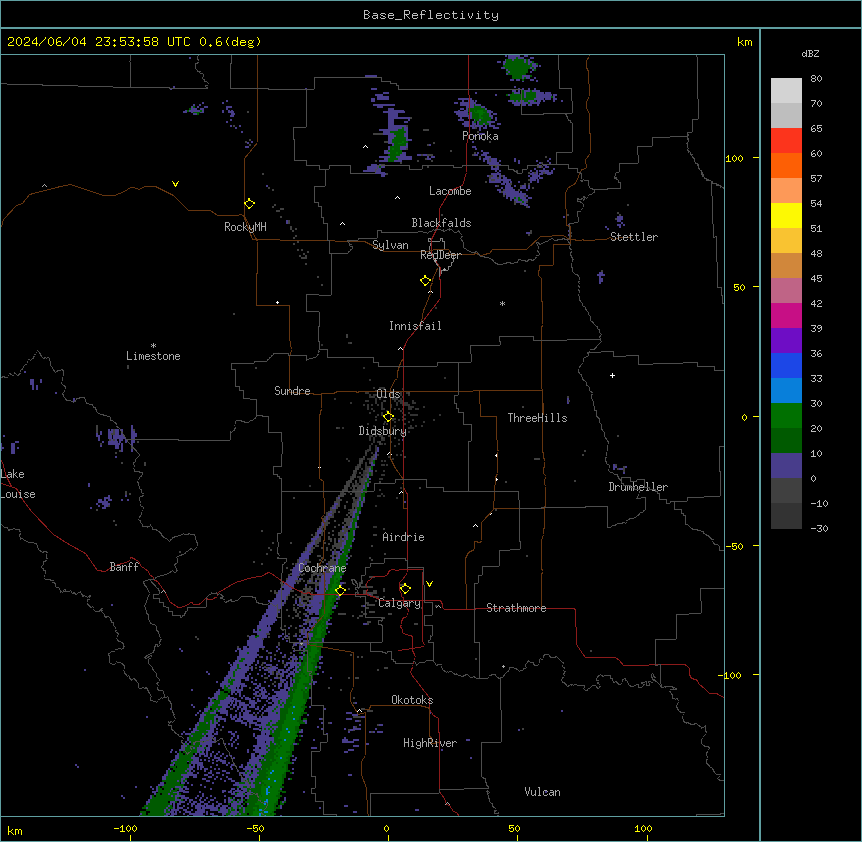Viewport: 862px width, 842px height.
Task: Click the ThreeHills city label
Action: (x=537, y=418)
